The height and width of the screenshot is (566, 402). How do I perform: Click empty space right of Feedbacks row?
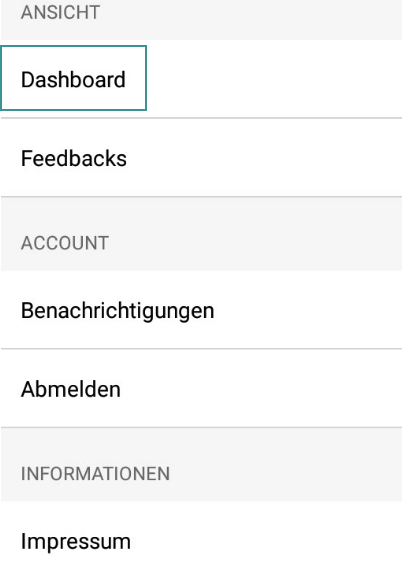point(263,158)
